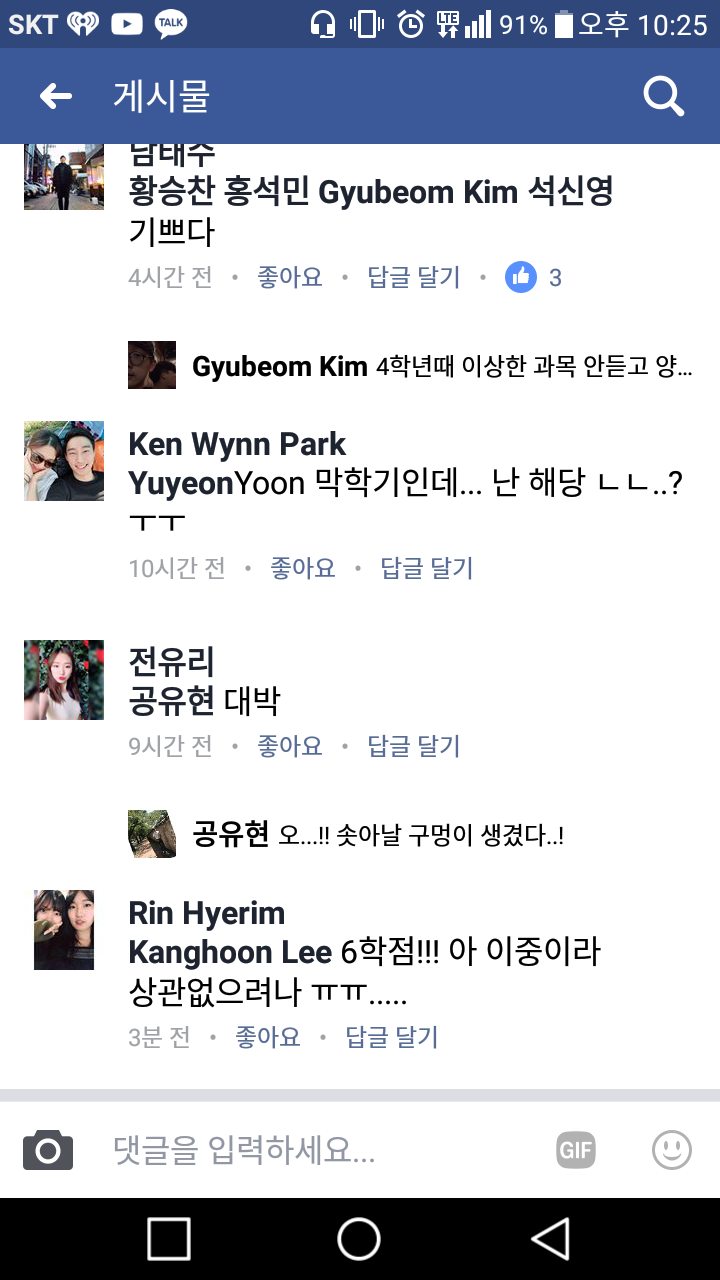This screenshot has height=1280, width=720.
Task: Tap the Android back triangle button
Action: [x=551, y=1239]
